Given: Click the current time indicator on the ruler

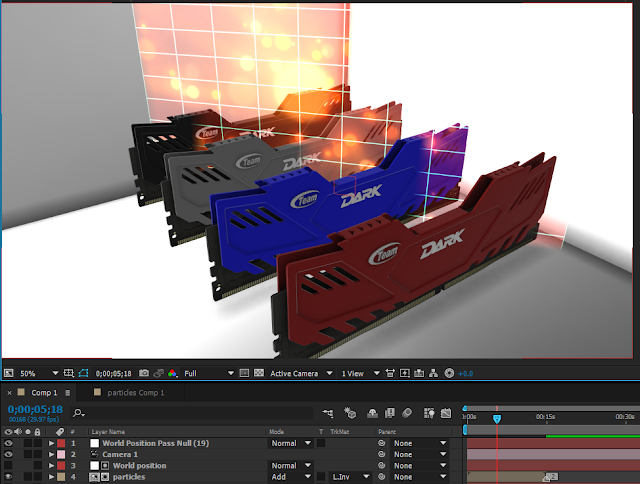Looking at the screenshot, I should click(497, 419).
